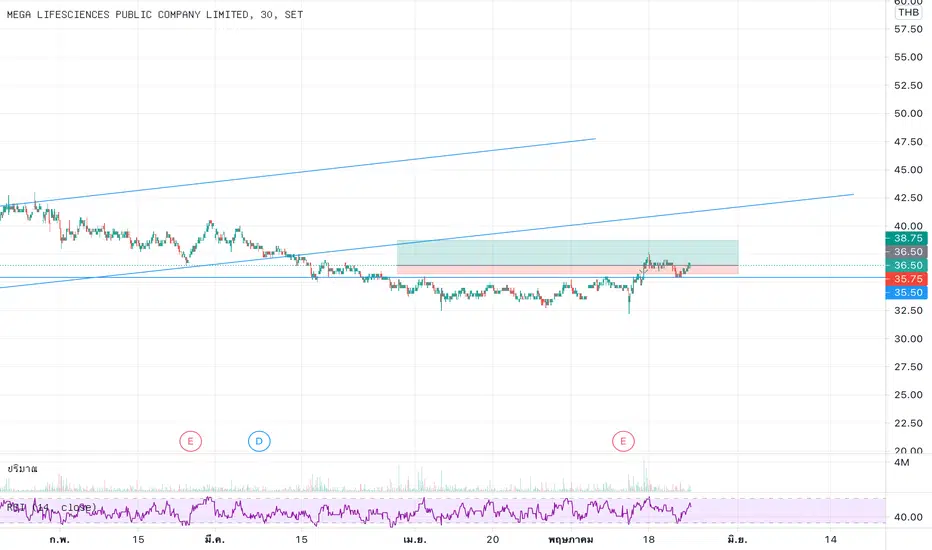Click the พฤษภาคม date label on the time axis

[x=571, y=540]
